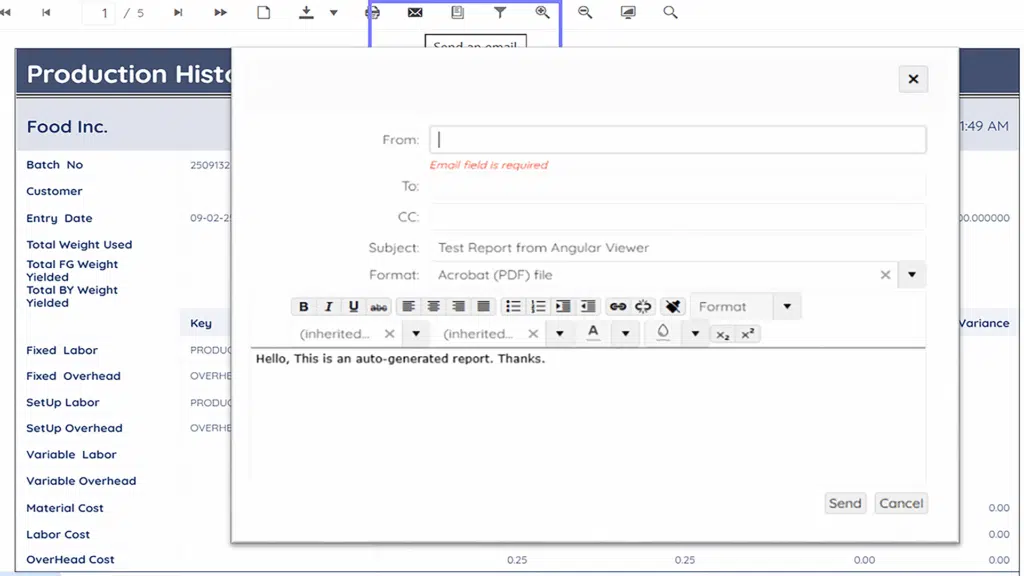Click the Fixed Labor row label
1024x576 pixels.
tap(62, 350)
